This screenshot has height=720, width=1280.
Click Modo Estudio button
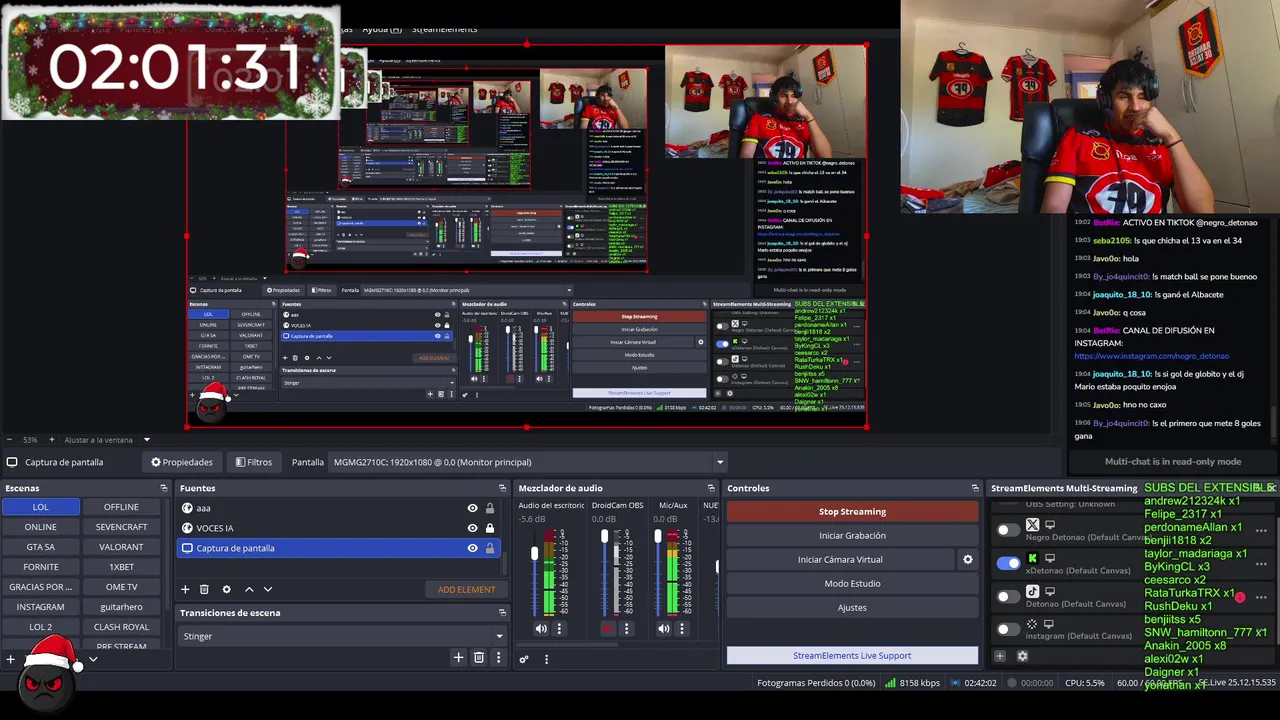(x=852, y=583)
